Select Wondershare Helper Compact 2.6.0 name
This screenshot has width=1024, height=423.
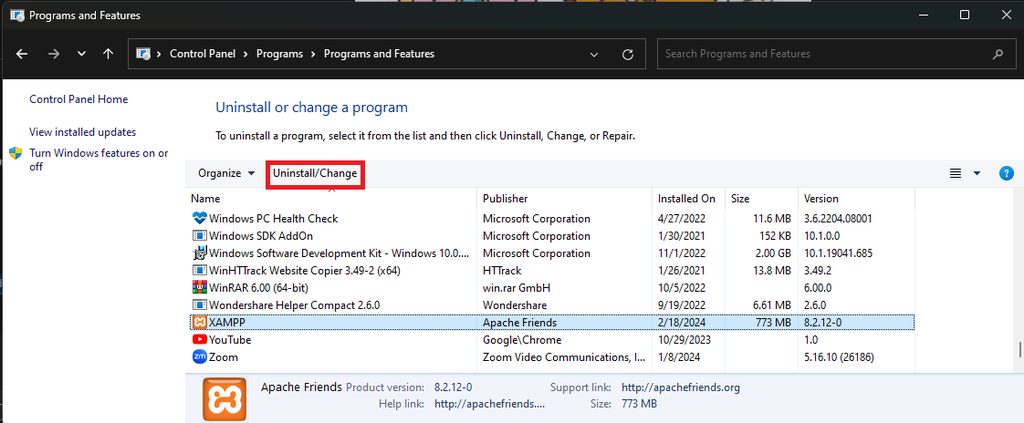295,306
